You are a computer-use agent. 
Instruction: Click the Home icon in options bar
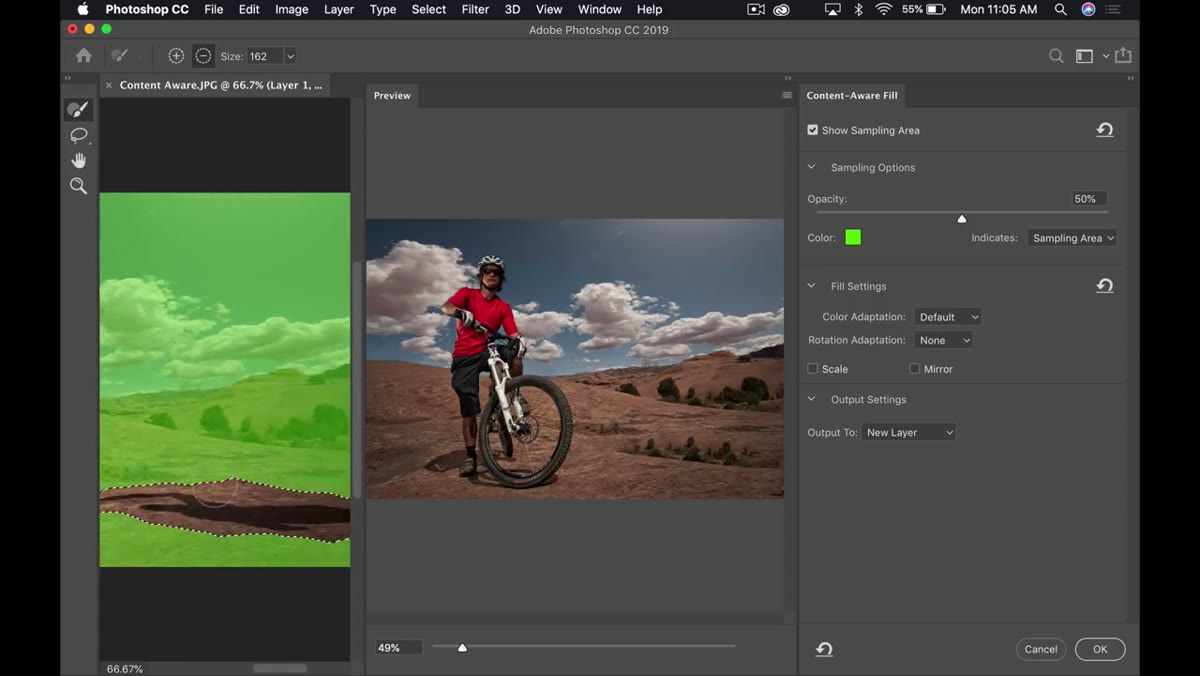[x=84, y=56]
